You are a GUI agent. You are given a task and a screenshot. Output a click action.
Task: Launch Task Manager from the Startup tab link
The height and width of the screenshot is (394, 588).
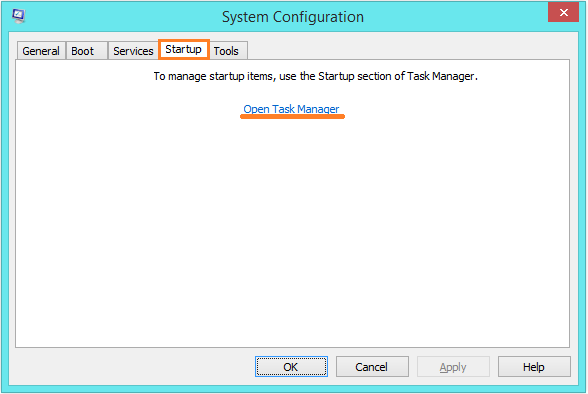pyautogui.click(x=291, y=109)
